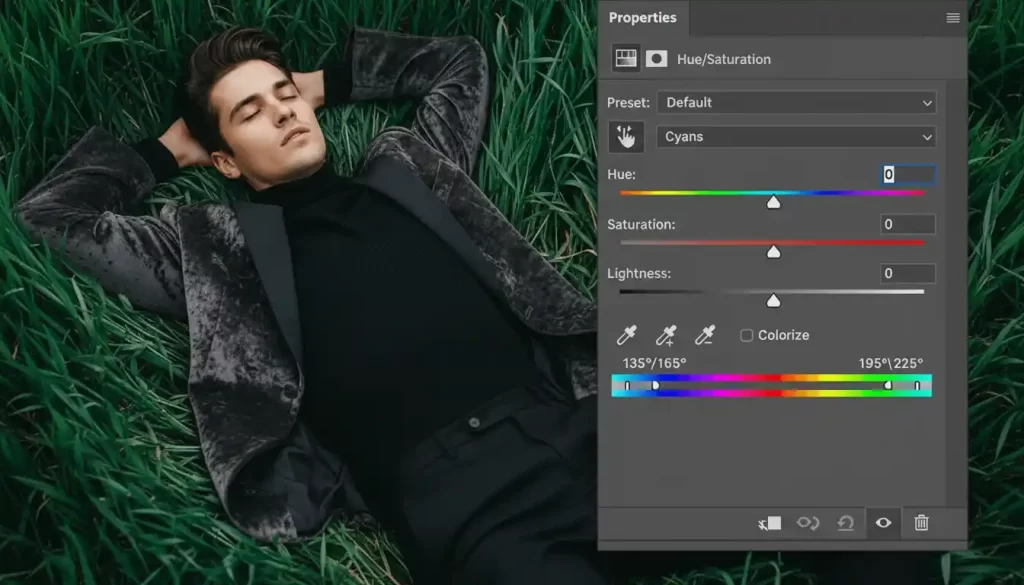Click the color range spectrum bar
1024x585 pixels.
(x=772, y=384)
